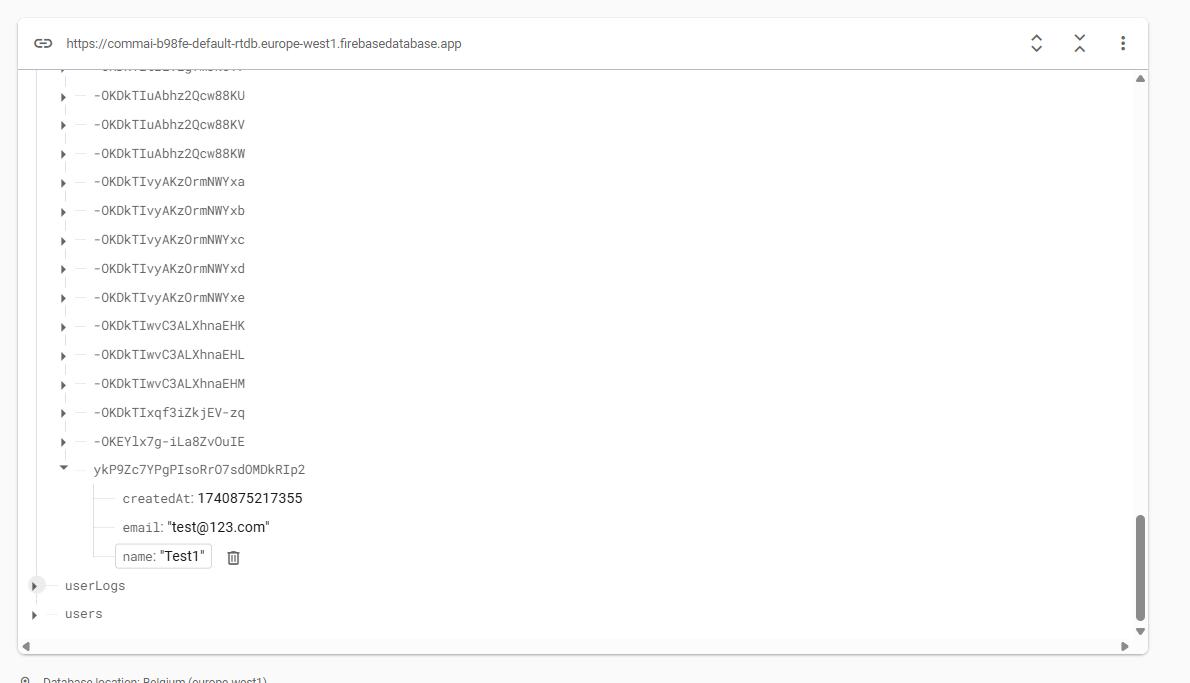This screenshot has width=1190, height=683.
Task: Delete the name field with trash icon
Action: coord(233,557)
